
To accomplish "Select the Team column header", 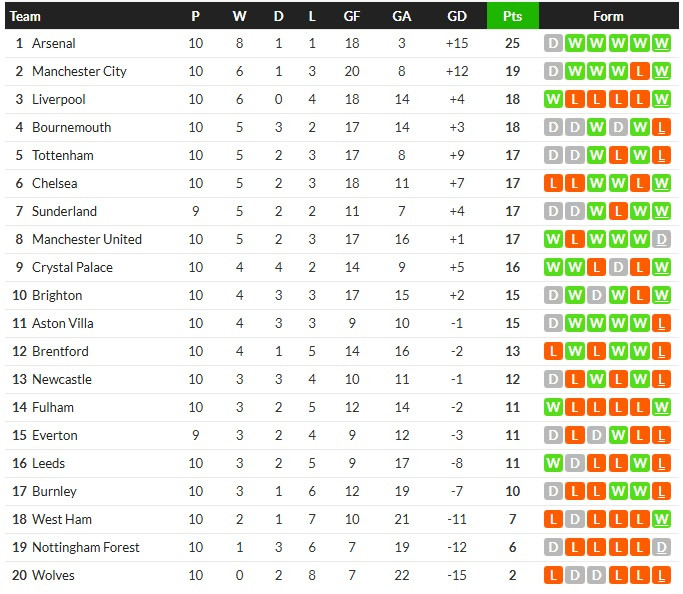I will (x=26, y=16).
